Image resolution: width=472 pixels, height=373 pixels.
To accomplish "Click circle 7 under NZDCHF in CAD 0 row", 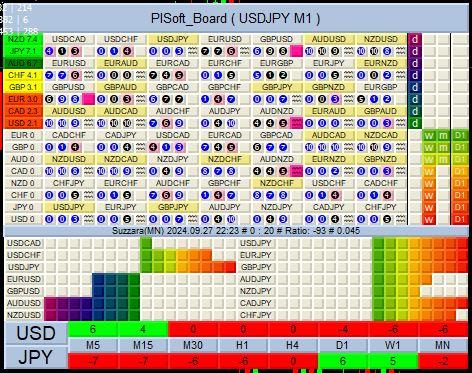I will click(218, 171).
